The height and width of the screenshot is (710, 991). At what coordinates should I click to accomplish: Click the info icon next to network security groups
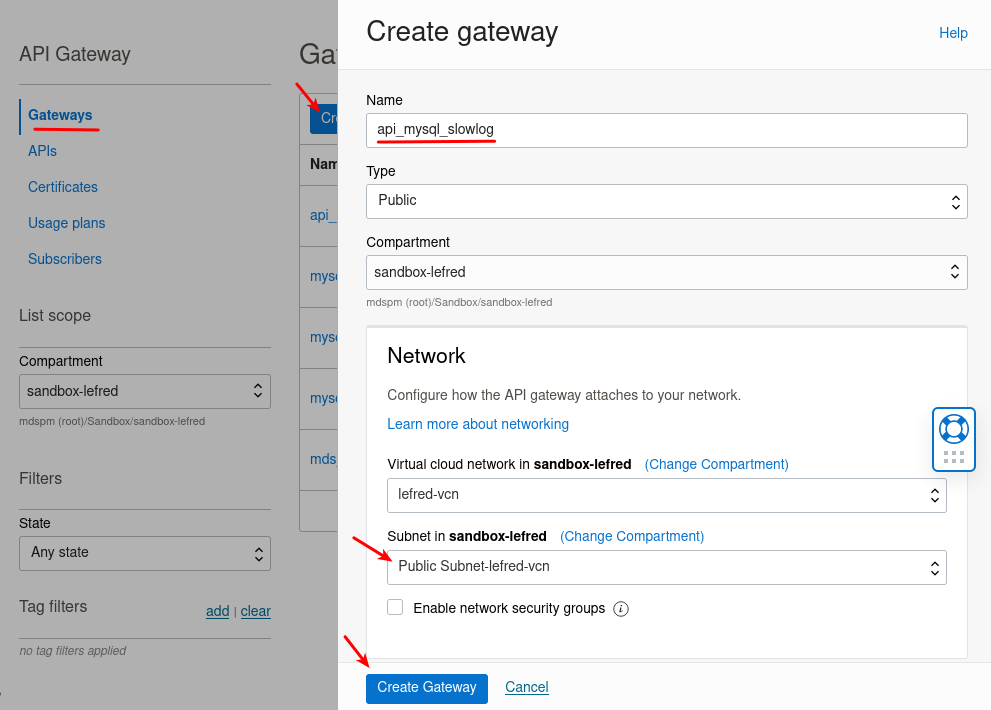(621, 608)
